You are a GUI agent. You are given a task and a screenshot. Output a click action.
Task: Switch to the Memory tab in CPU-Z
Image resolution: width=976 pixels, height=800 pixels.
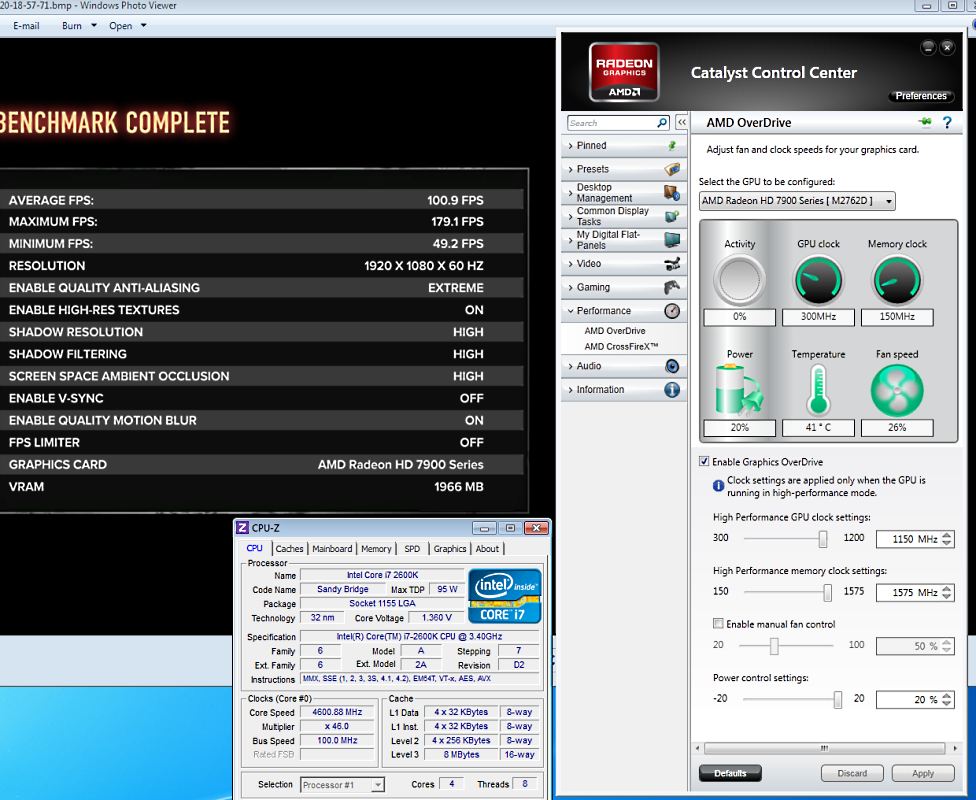(376, 548)
